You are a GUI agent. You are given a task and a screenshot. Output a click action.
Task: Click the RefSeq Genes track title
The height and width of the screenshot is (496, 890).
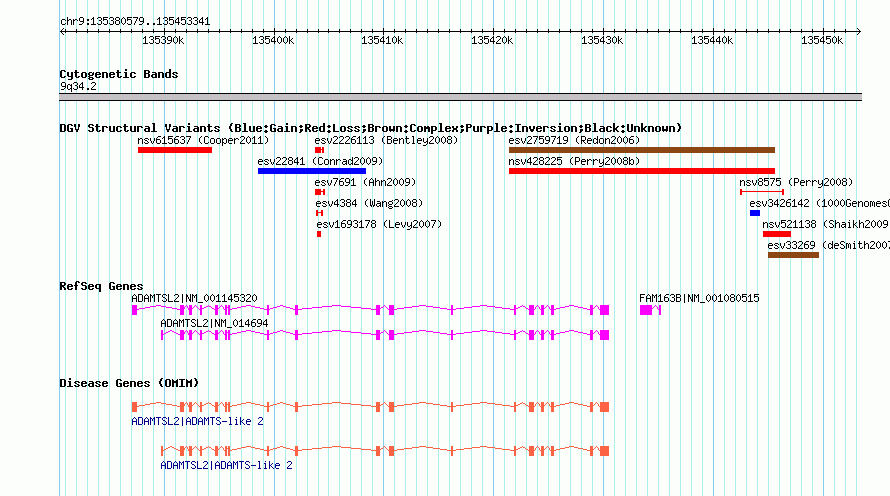click(101, 286)
